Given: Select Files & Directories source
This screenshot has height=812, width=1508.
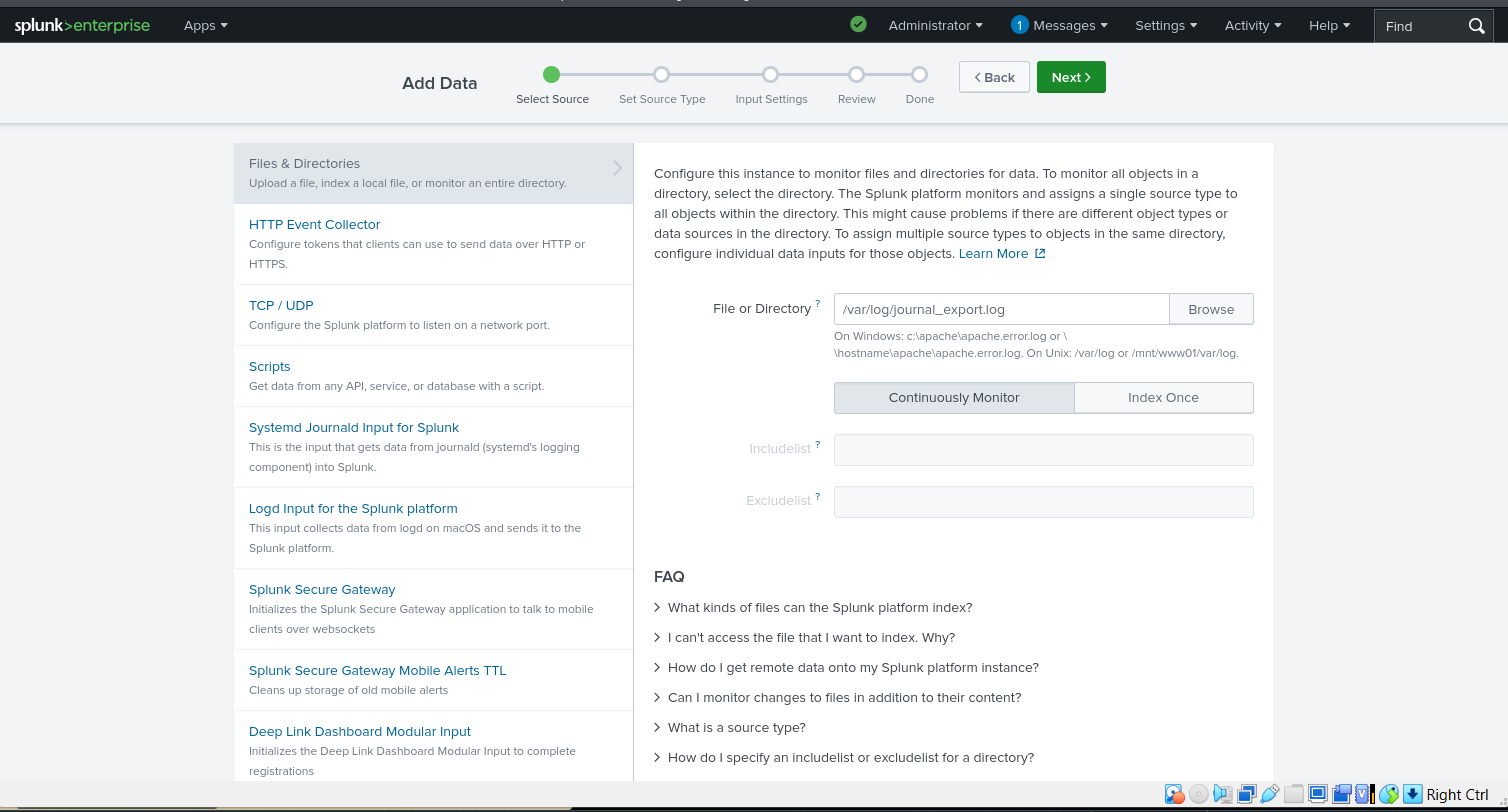Looking at the screenshot, I should (433, 173).
